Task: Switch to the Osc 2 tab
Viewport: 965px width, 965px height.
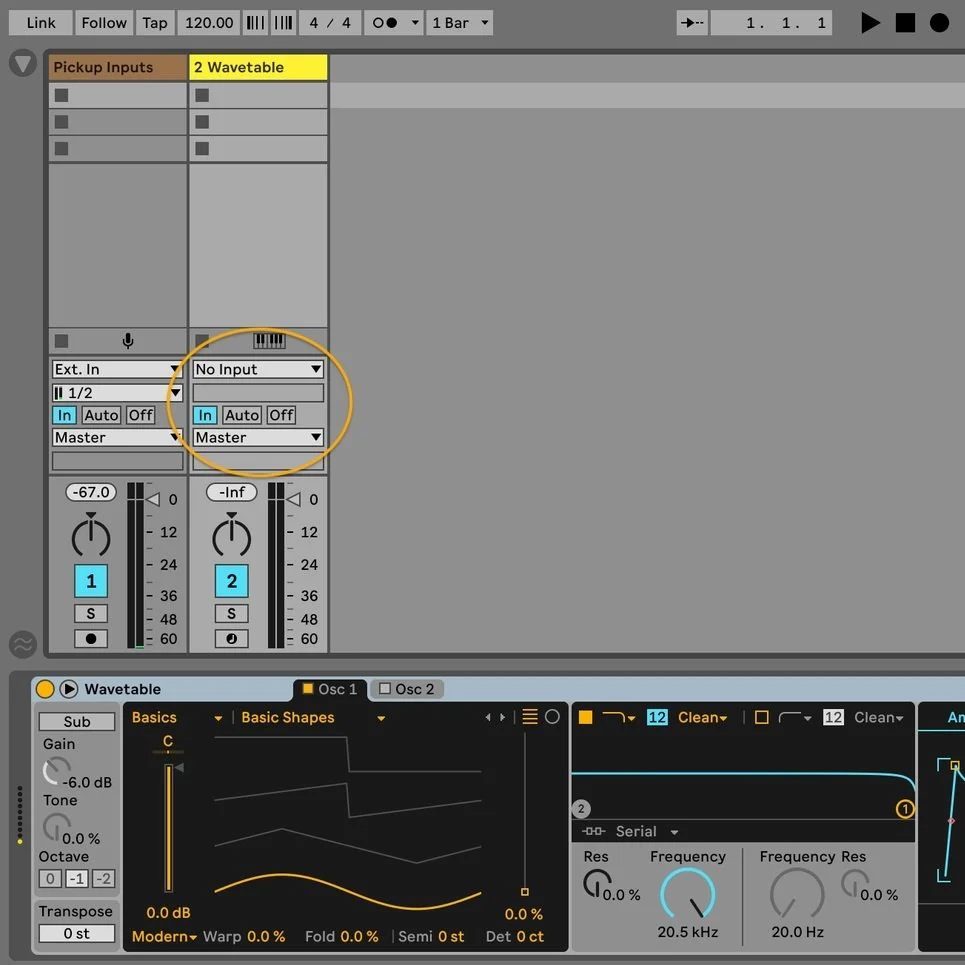Action: [406, 689]
